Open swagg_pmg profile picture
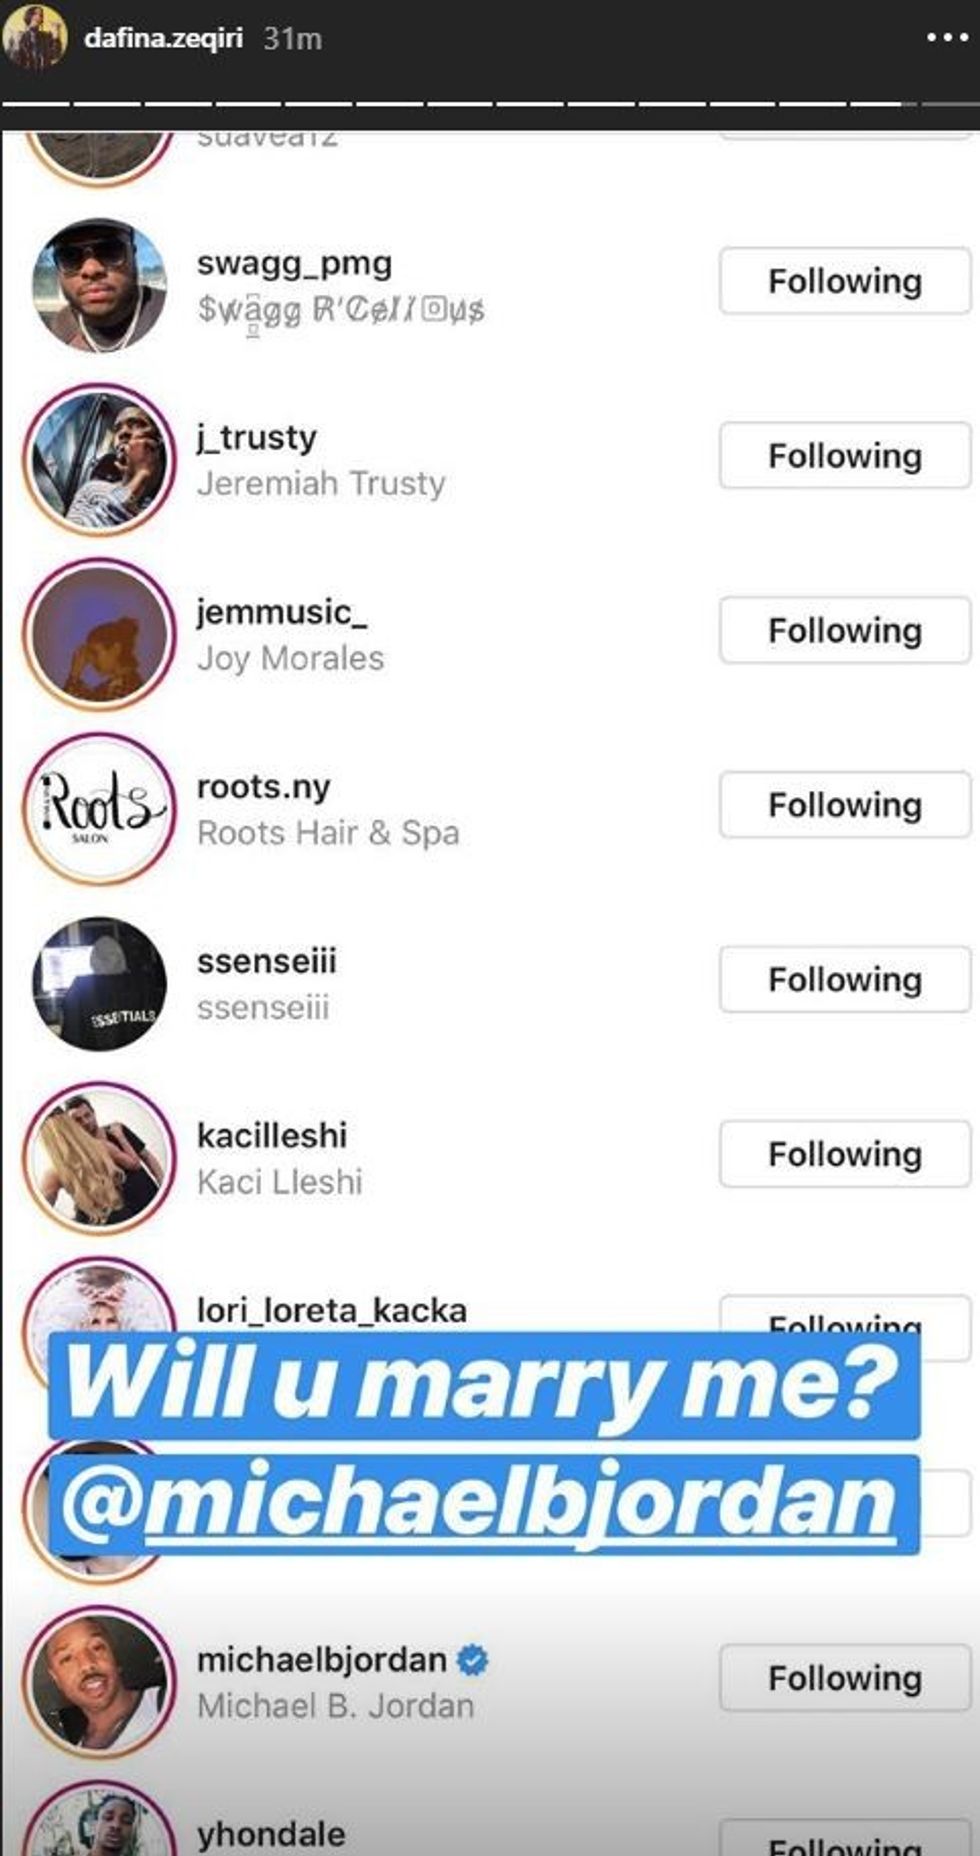This screenshot has width=980, height=1856. (x=99, y=286)
